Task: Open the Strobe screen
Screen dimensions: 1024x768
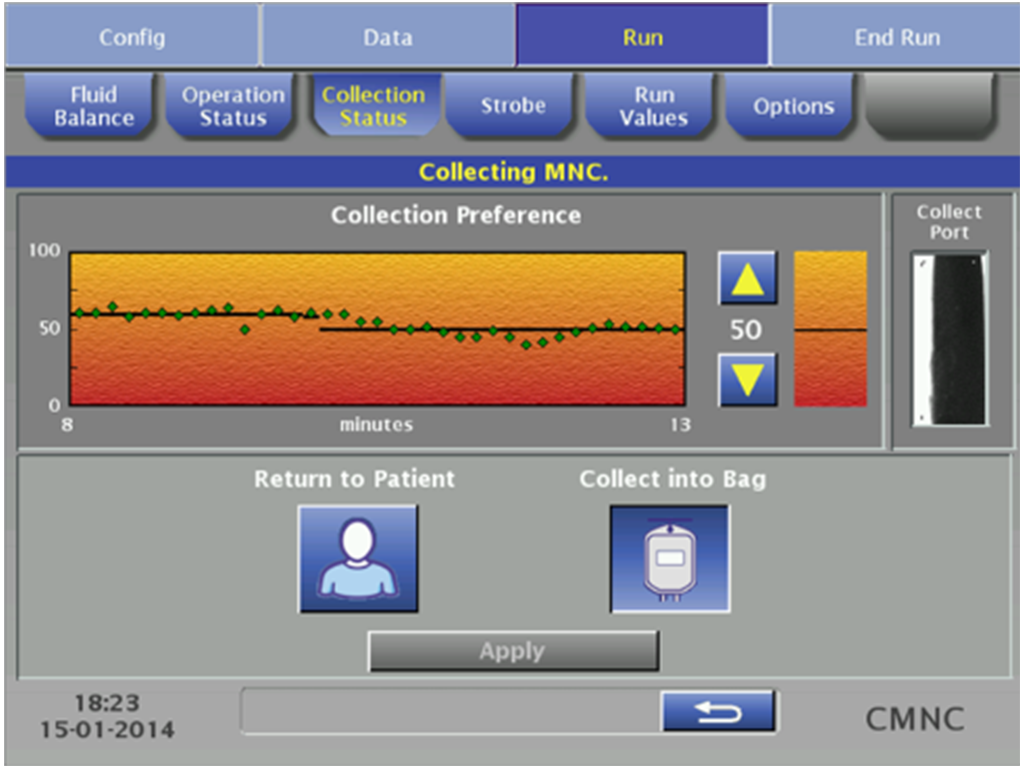Action: coord(511,105)
